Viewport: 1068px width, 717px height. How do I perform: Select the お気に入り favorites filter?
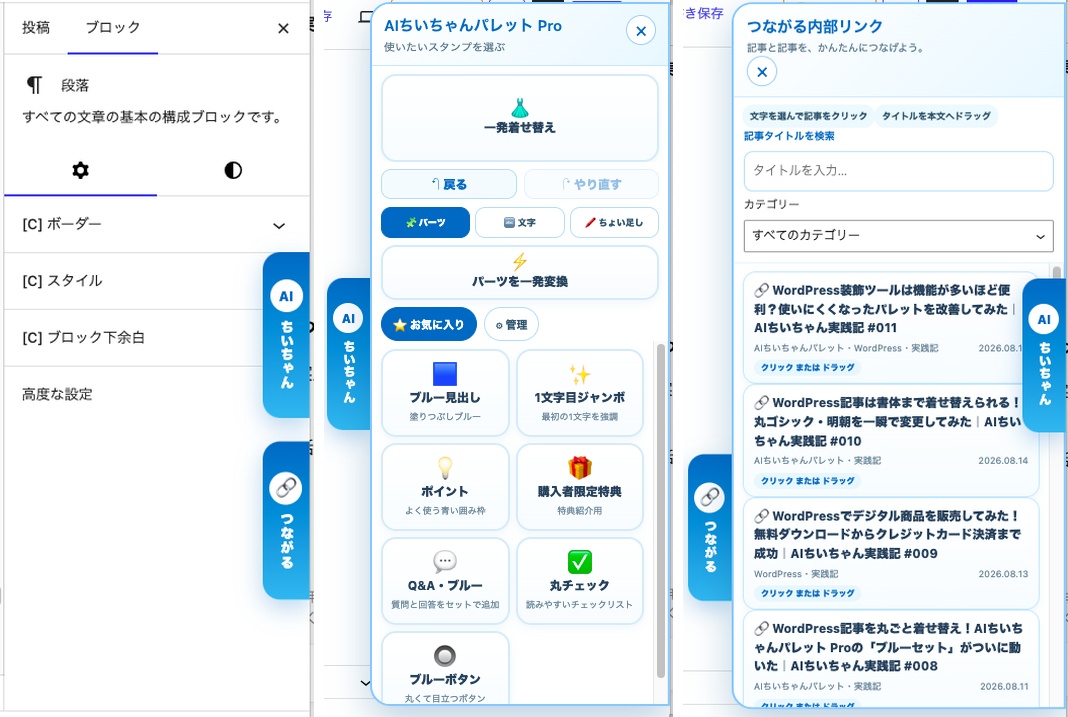click(x=429, y=324)
